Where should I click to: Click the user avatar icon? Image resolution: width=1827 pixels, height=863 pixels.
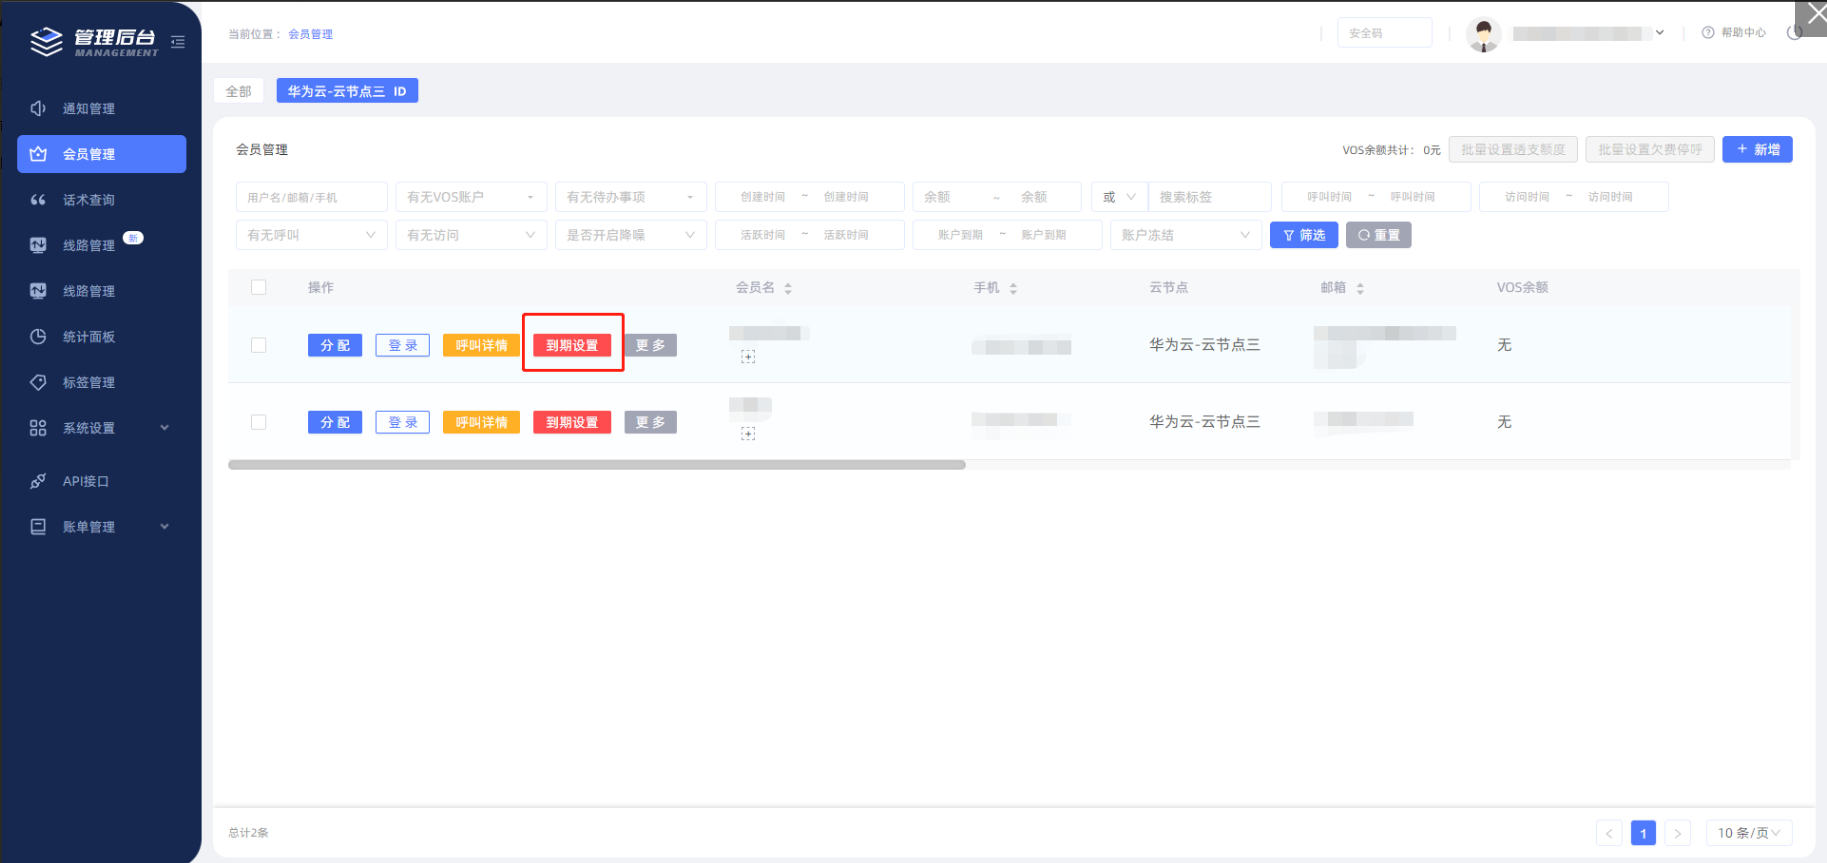click(1483, 34)
